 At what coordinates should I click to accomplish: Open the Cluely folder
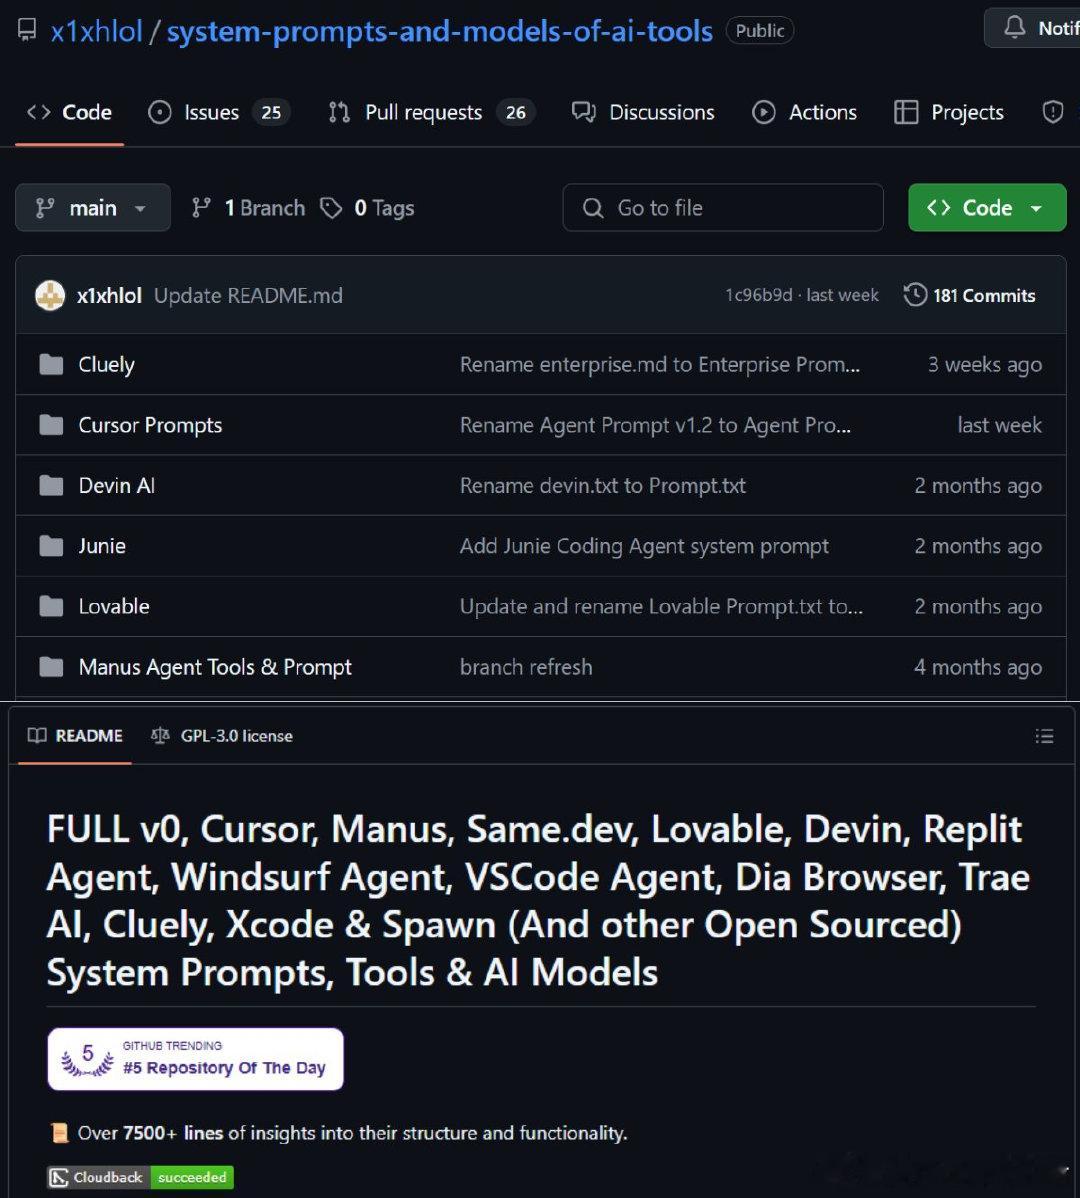pyautogui.click(x=106, y=364)
